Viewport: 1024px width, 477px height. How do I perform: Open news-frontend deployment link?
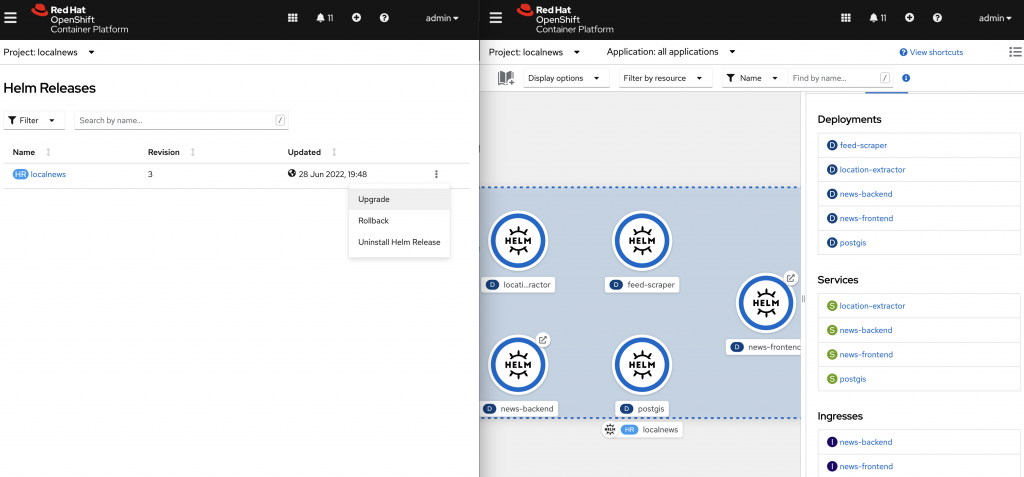point(867,218)
